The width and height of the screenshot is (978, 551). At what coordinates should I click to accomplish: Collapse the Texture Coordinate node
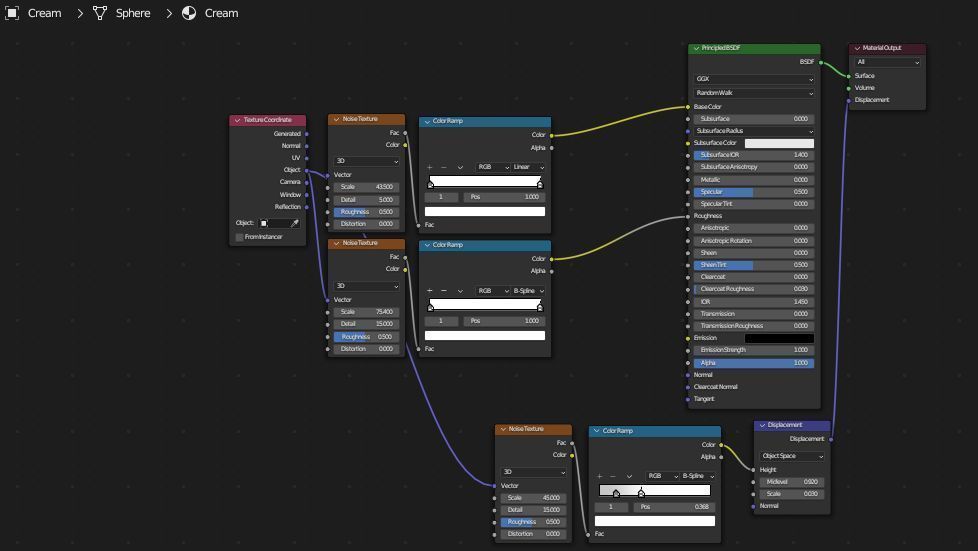coord(238,120)
